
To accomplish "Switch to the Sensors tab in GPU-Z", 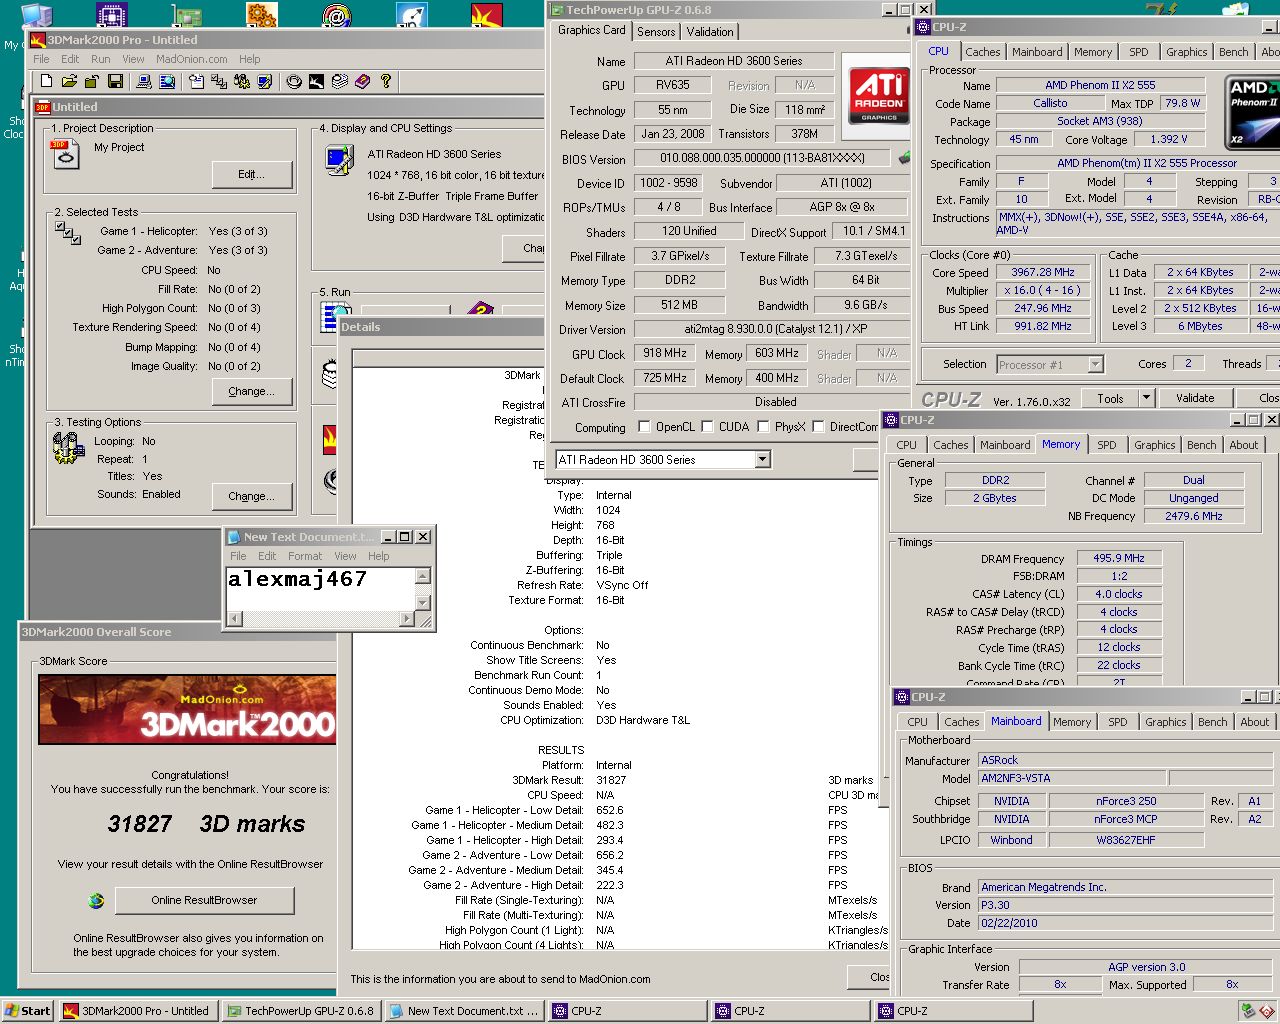I will pos(656,32).
